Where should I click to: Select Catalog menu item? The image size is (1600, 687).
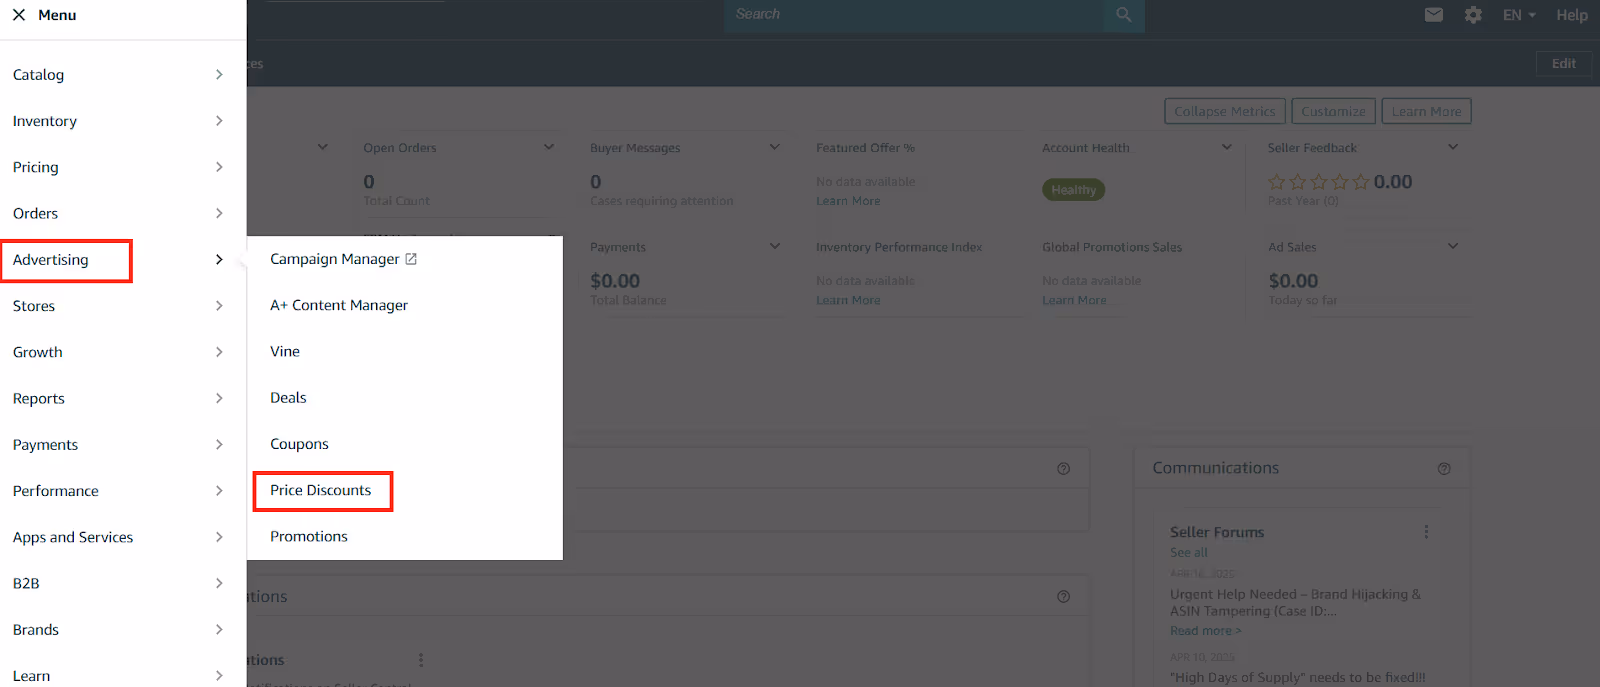tap(38, 75)
